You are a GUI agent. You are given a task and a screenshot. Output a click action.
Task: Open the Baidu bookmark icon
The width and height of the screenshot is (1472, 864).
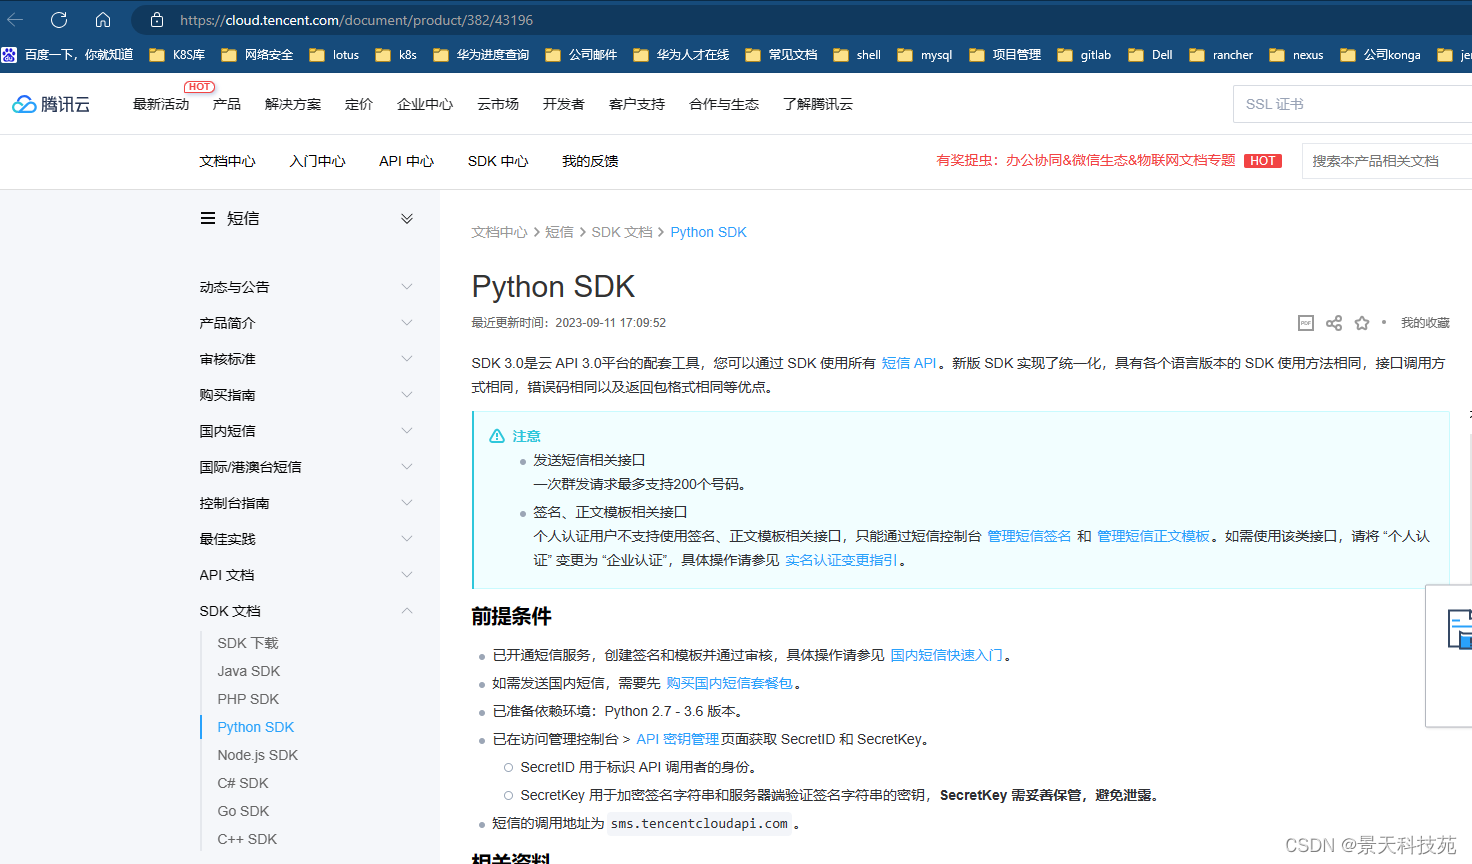pos(8,55)
